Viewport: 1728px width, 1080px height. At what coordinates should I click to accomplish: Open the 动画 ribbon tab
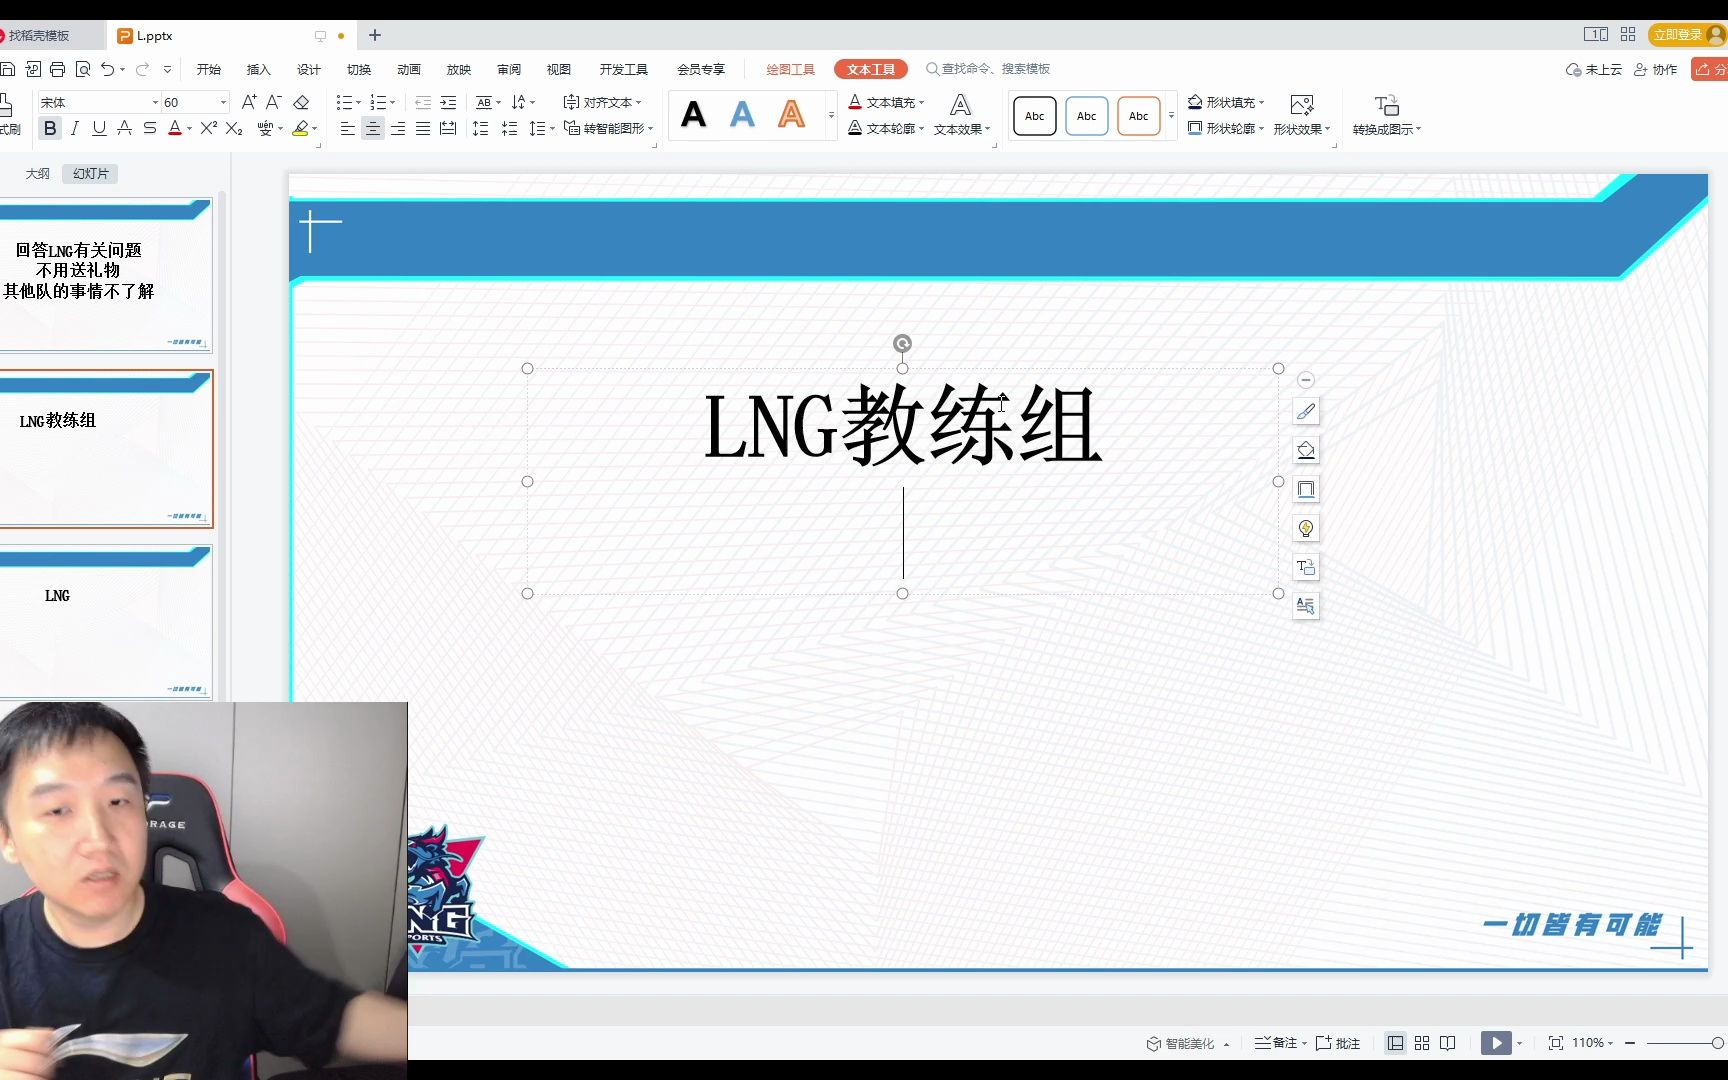[x=409, y=69]
